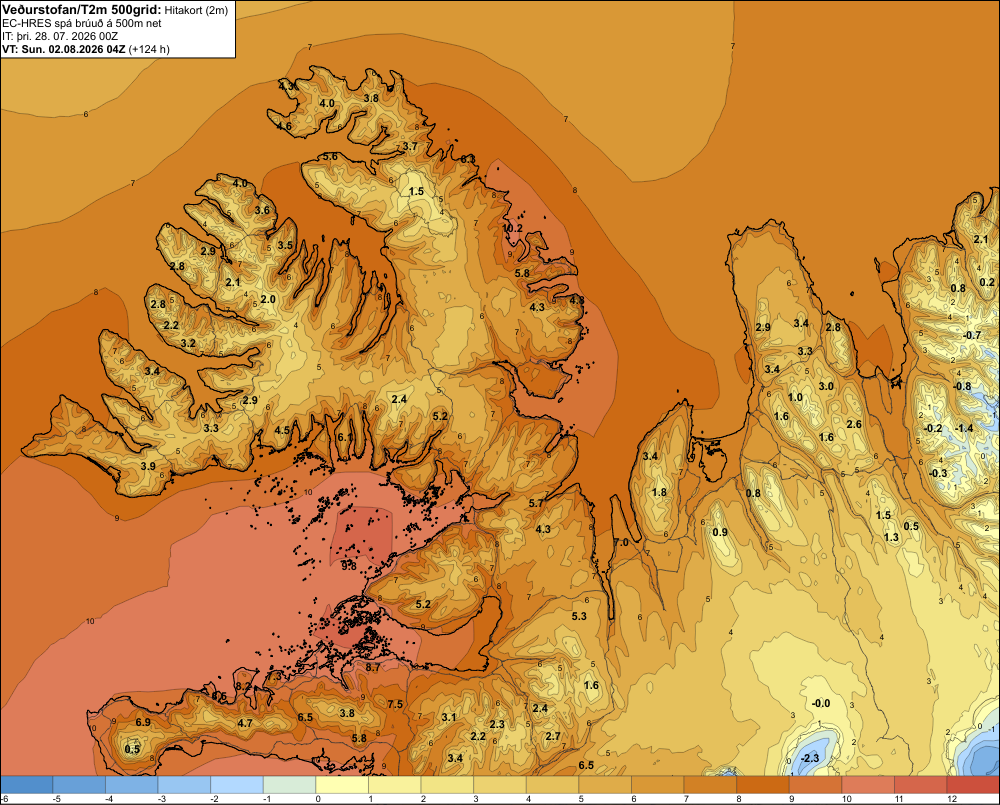This screenshot has width=1000, height=805.
Task: Click the temperature value 2.0
Action: point(268,299)
